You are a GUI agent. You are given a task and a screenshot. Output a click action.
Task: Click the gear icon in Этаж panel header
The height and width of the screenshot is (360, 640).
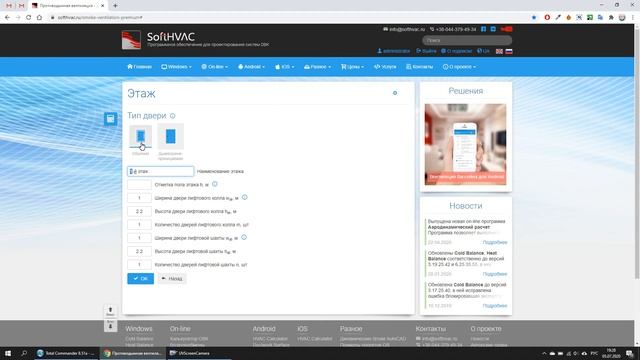click(395, 93)
